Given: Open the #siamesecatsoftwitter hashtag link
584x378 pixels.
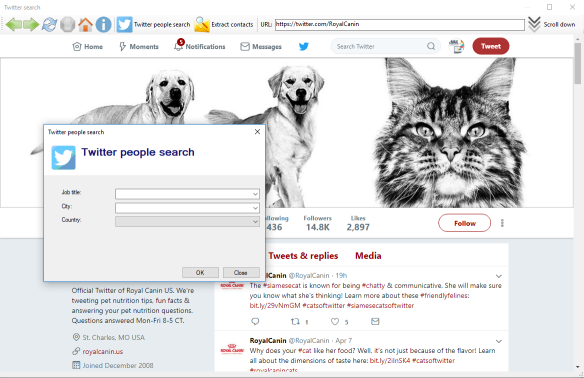Looking at the screenshot, I should (380, 306).
